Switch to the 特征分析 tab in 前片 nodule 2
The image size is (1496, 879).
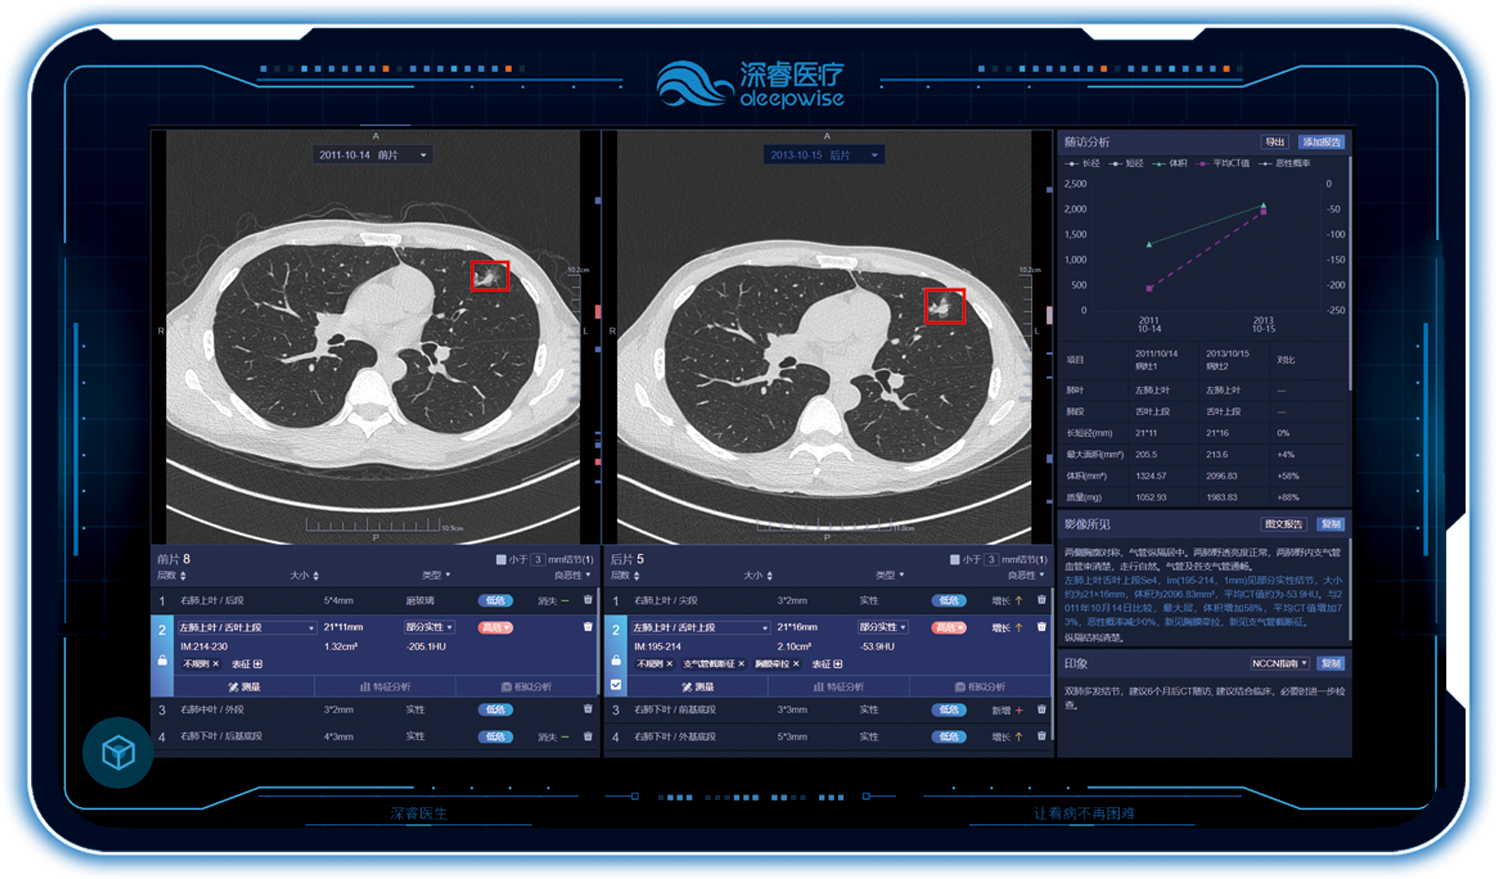(385, 686)
